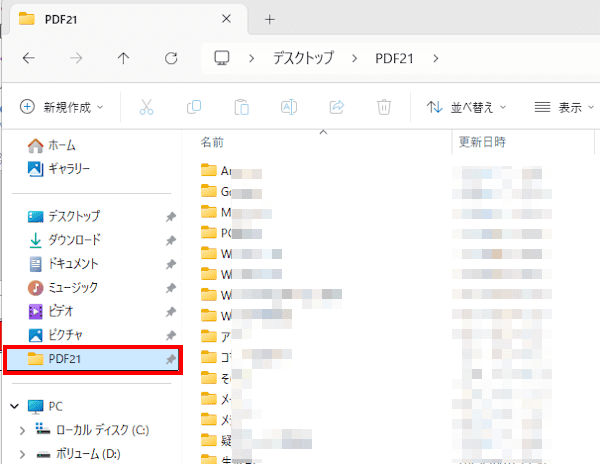This screenshot has height=464, width=600.
Task: Navigate back with the left arrow
Action: pos(28,58)
